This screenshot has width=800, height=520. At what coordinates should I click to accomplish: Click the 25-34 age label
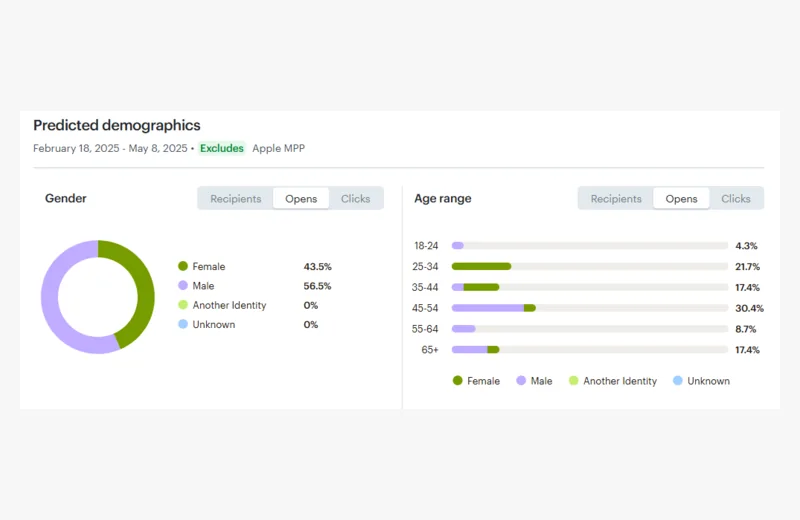425,266
